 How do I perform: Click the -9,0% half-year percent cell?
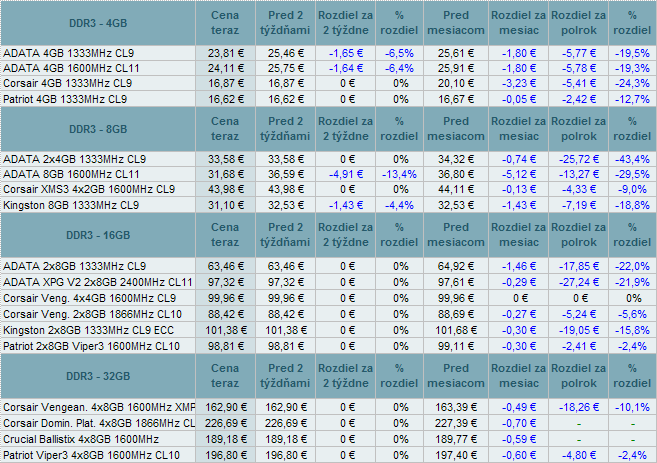(632, 189)
